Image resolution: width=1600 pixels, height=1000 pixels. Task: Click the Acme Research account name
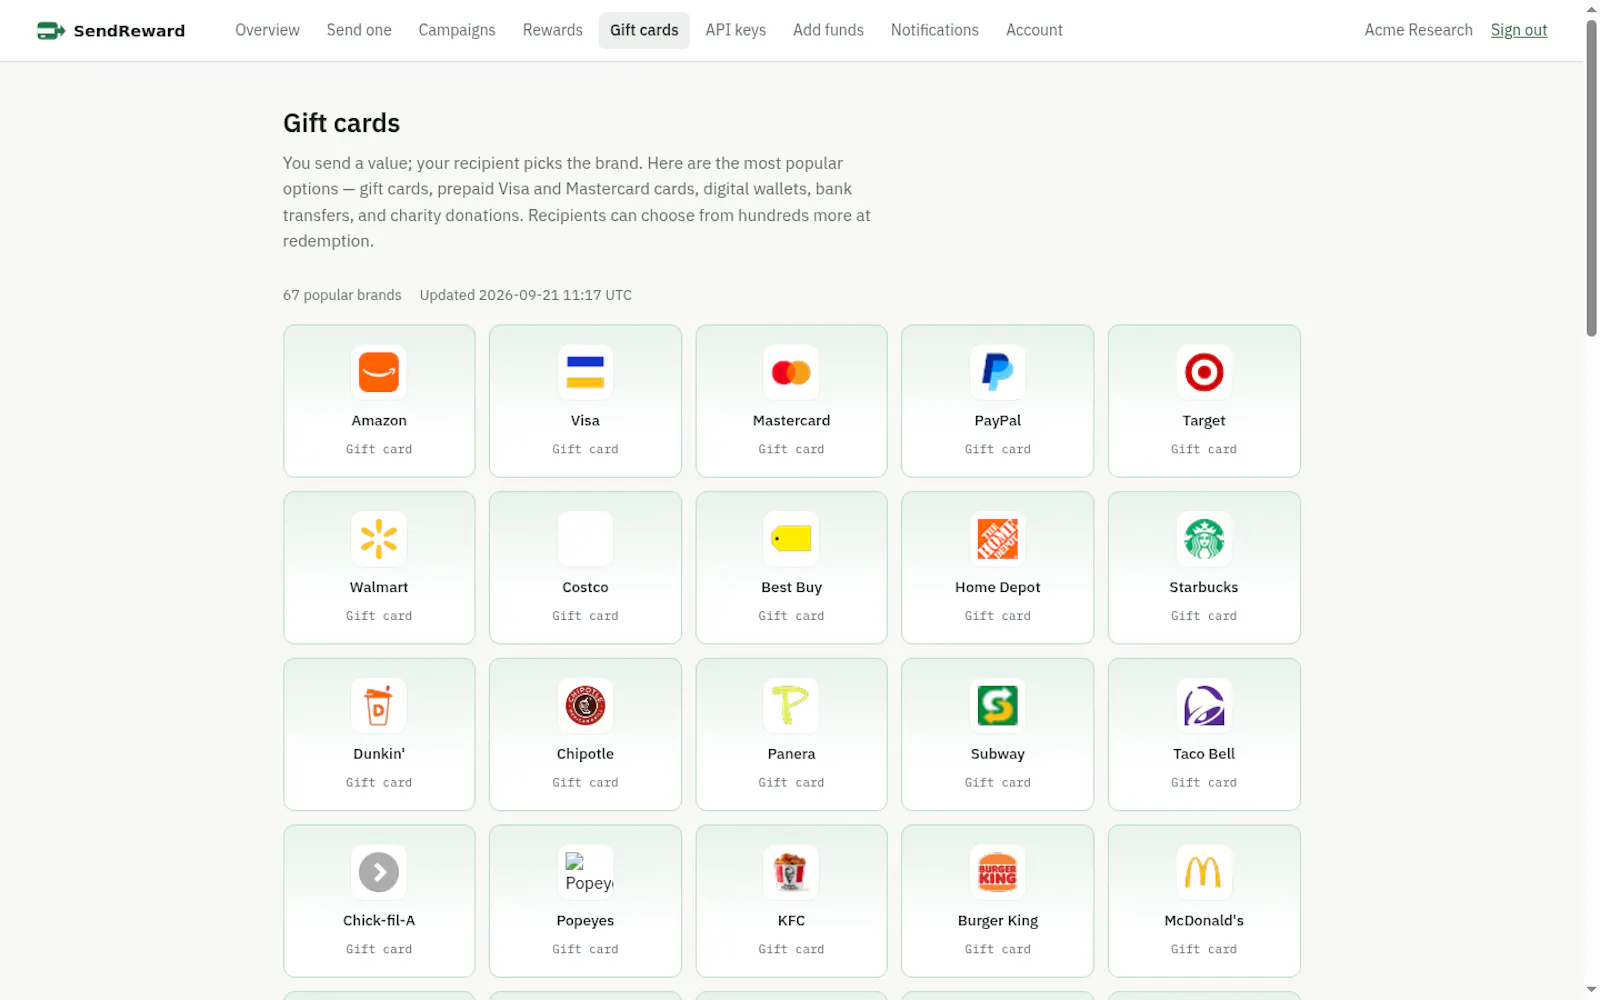tap(1418, 30)
